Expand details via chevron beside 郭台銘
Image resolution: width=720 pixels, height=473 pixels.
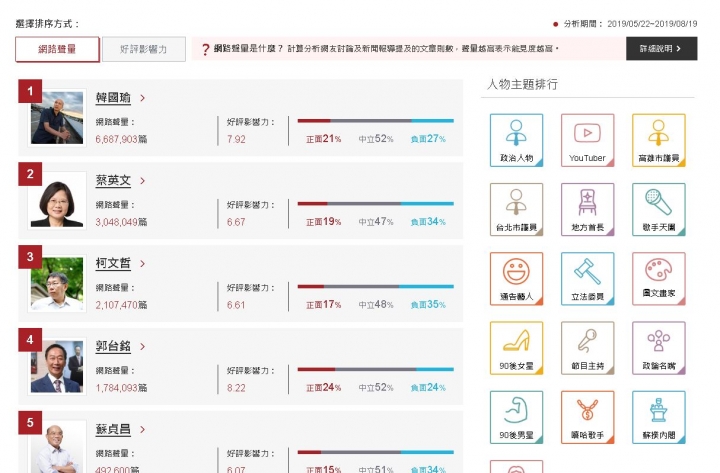(142, 346)
